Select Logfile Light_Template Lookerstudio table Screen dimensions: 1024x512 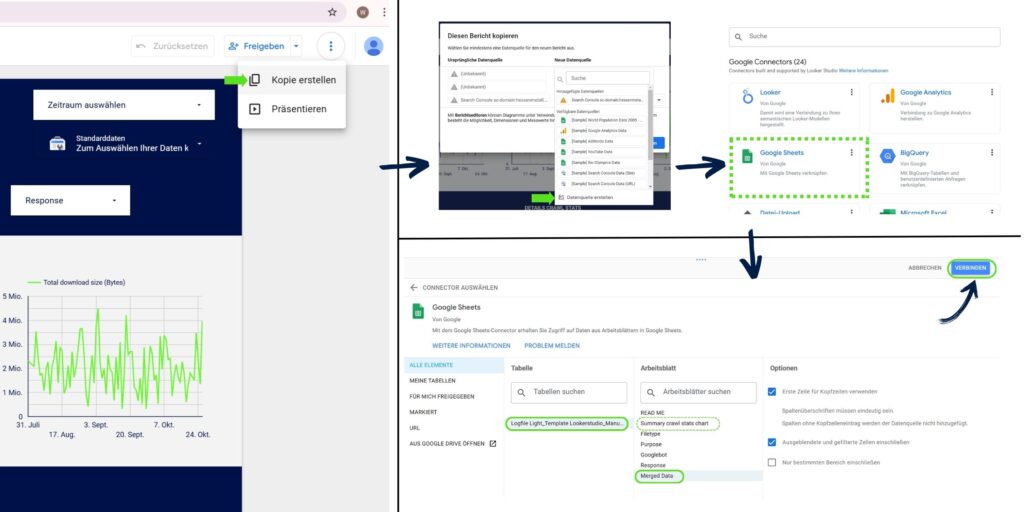point(567,424)
